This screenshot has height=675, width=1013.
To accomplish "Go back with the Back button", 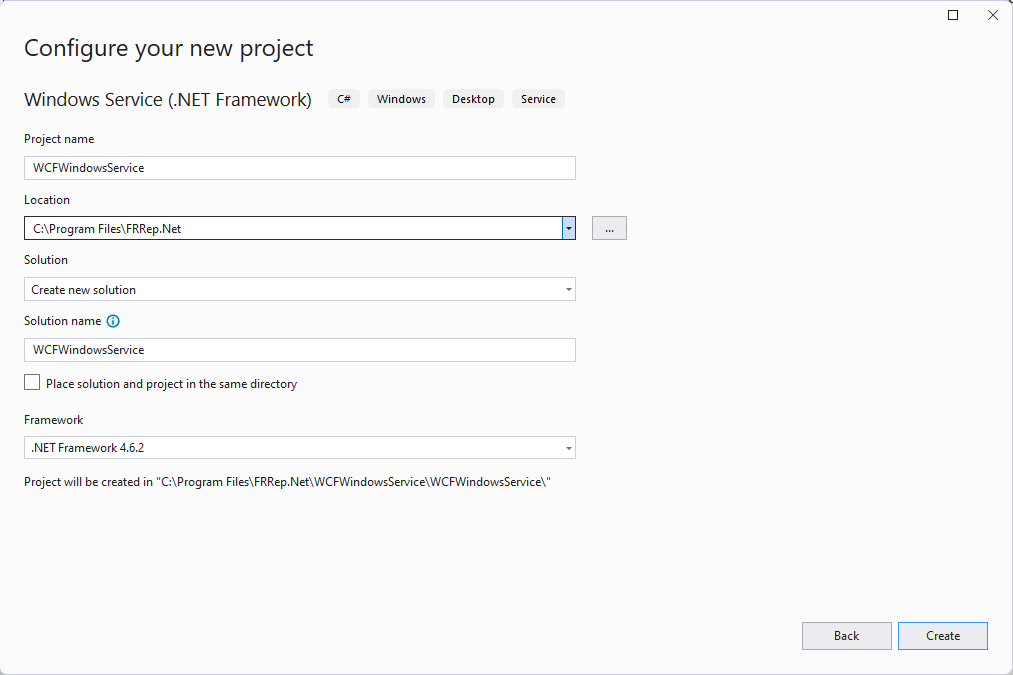I will [x=846, y=636].
